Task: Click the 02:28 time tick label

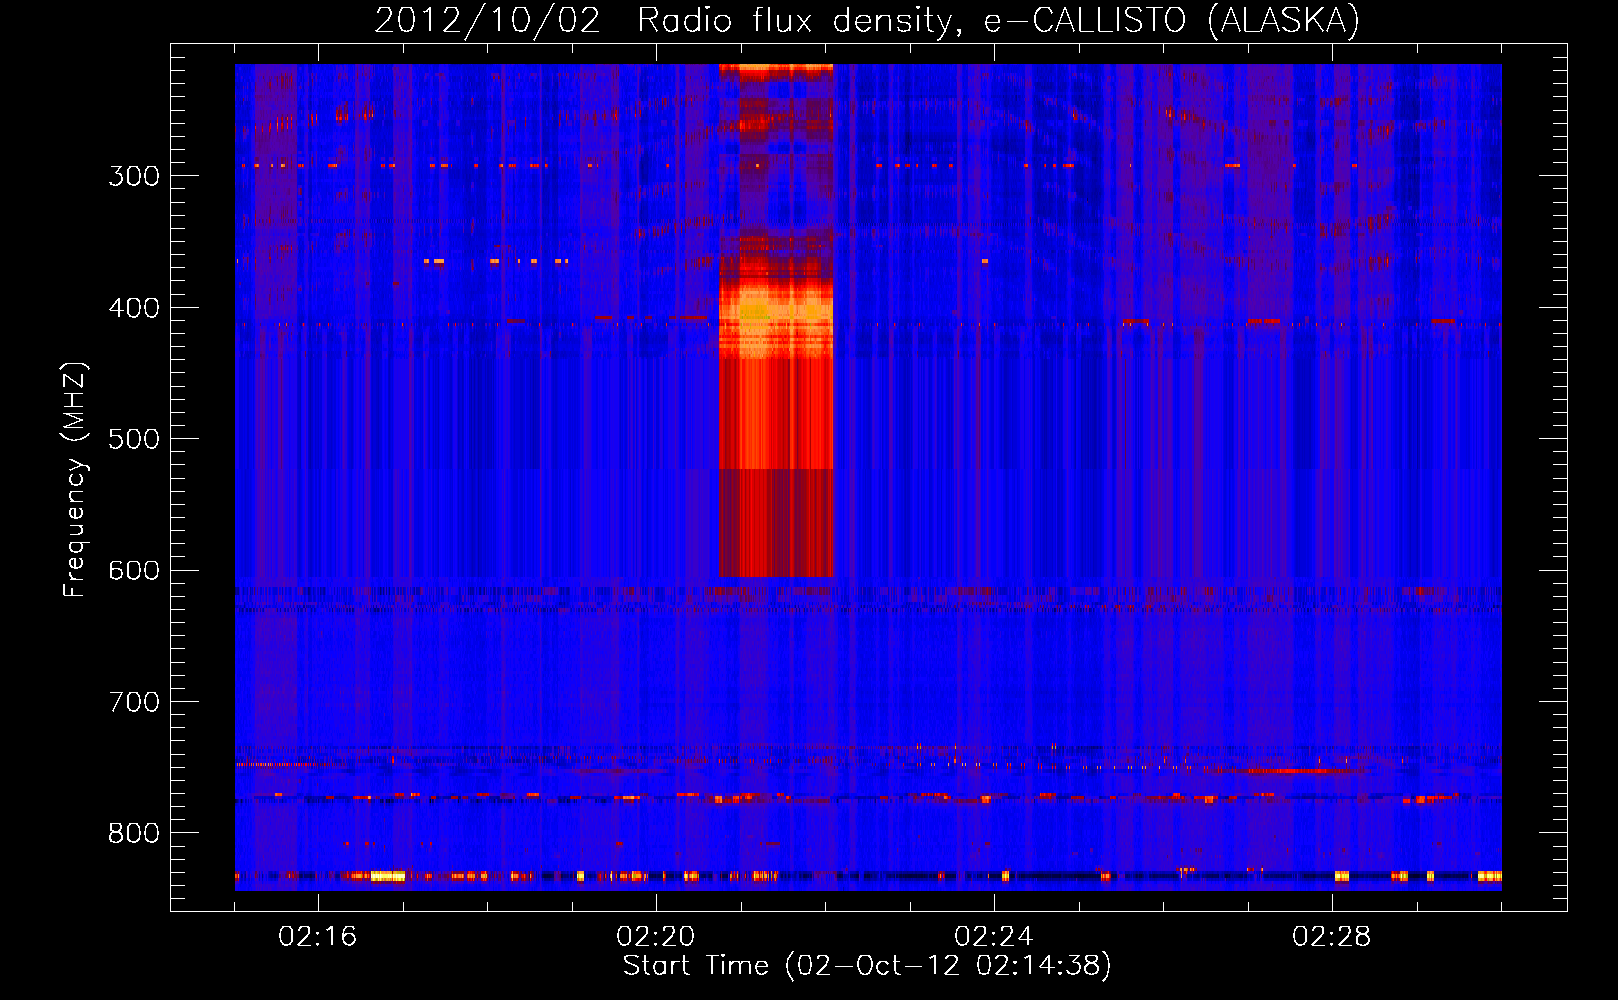Action: [1332, 936]
